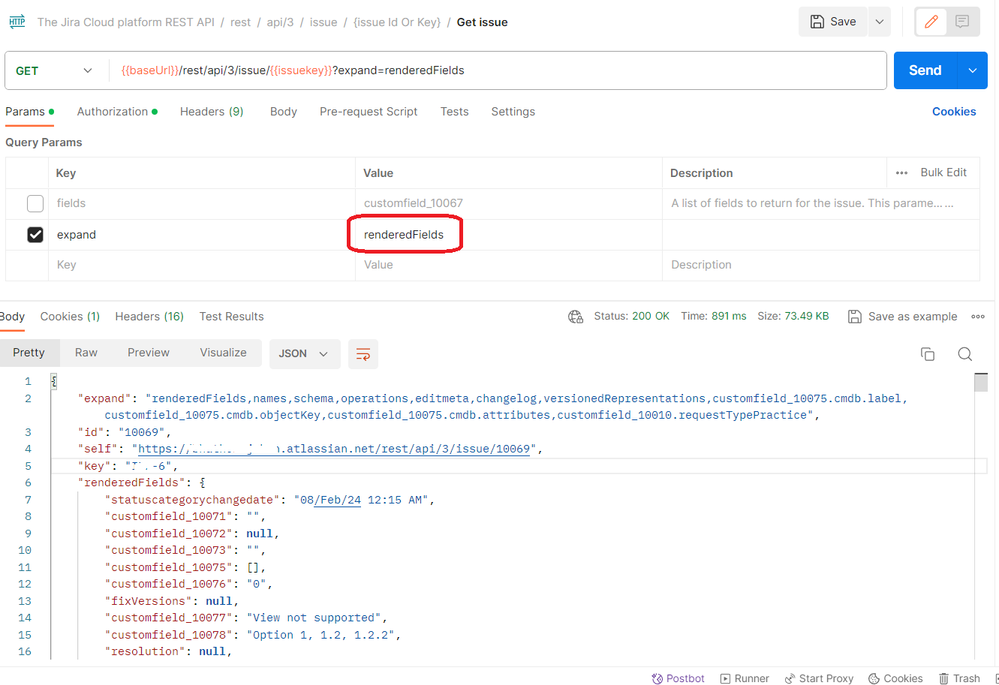Click the Save as example icon
999x685 pixels.
[x=854, y=317]
